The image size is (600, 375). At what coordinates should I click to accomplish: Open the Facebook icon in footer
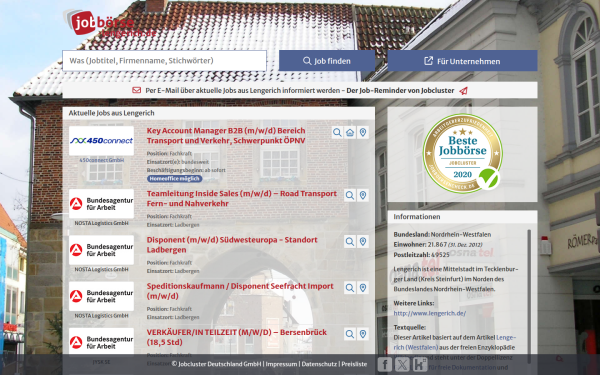[385, 364]
